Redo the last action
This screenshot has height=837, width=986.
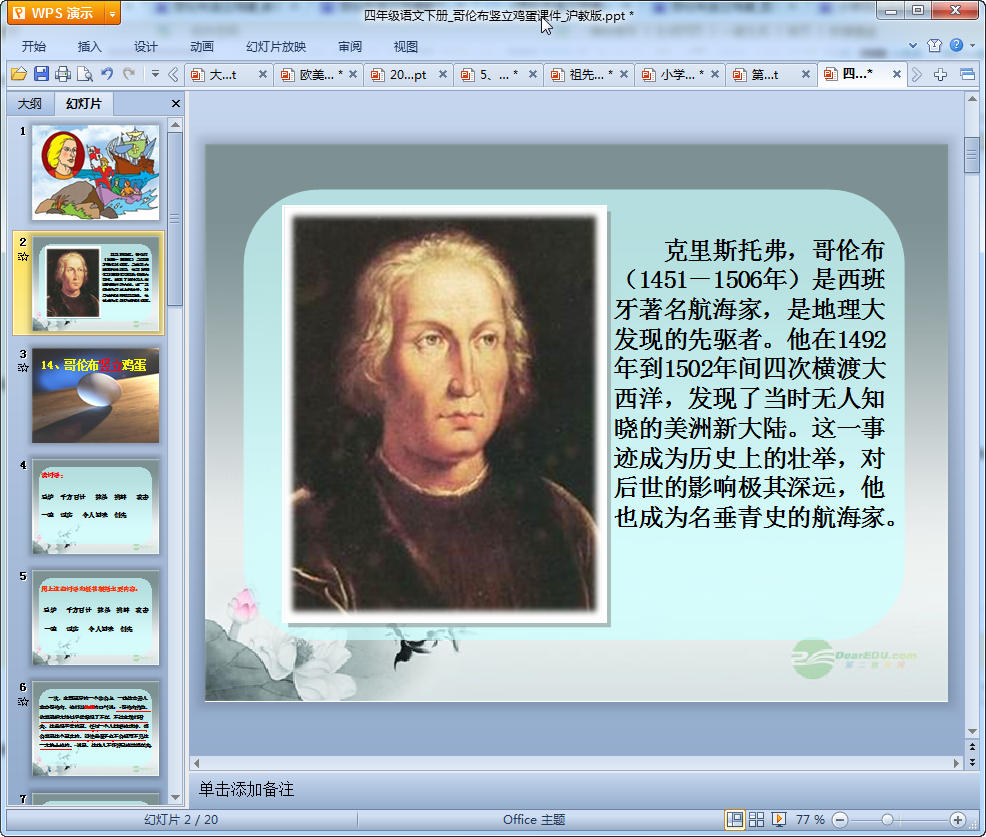(129, 74)
